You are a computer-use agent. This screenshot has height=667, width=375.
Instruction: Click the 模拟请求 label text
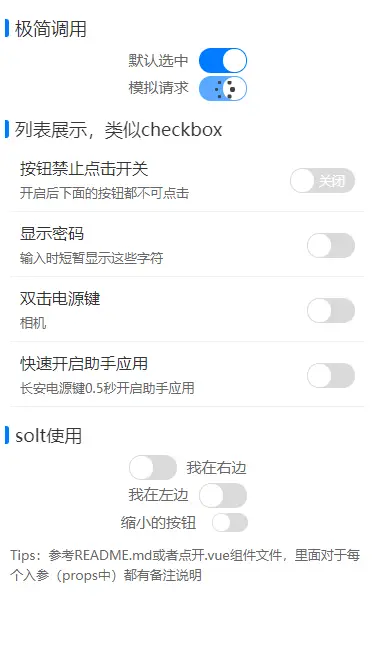pos(158,88)
